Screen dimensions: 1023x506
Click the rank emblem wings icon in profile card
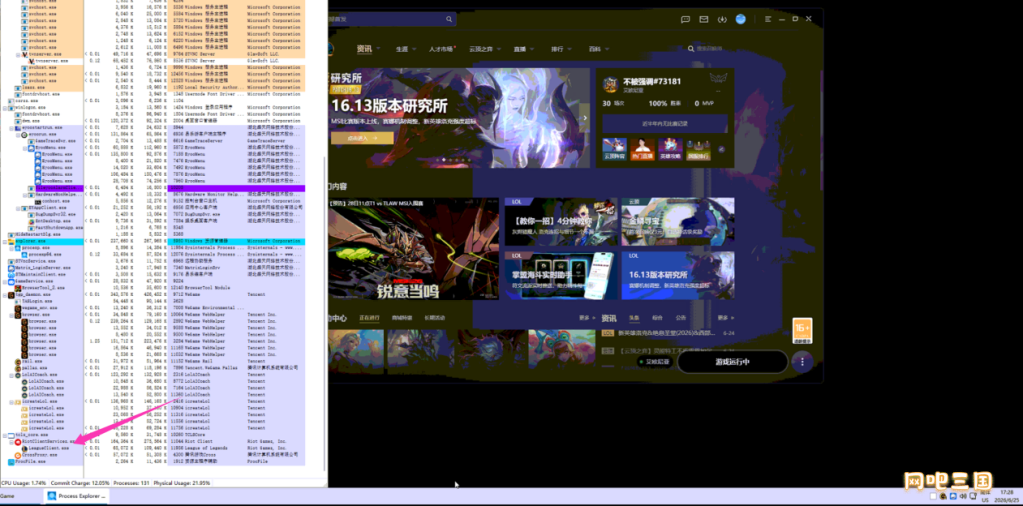717,79
